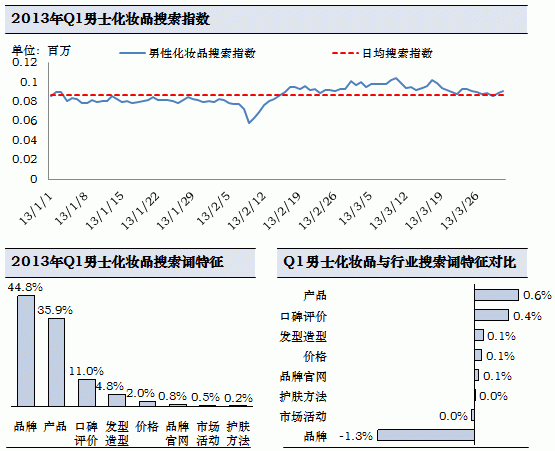Screen dimensions: 555x451
Task: Click the 0.4% 口碑评价 horizontal bar
Action: click(x=492, y=315)
